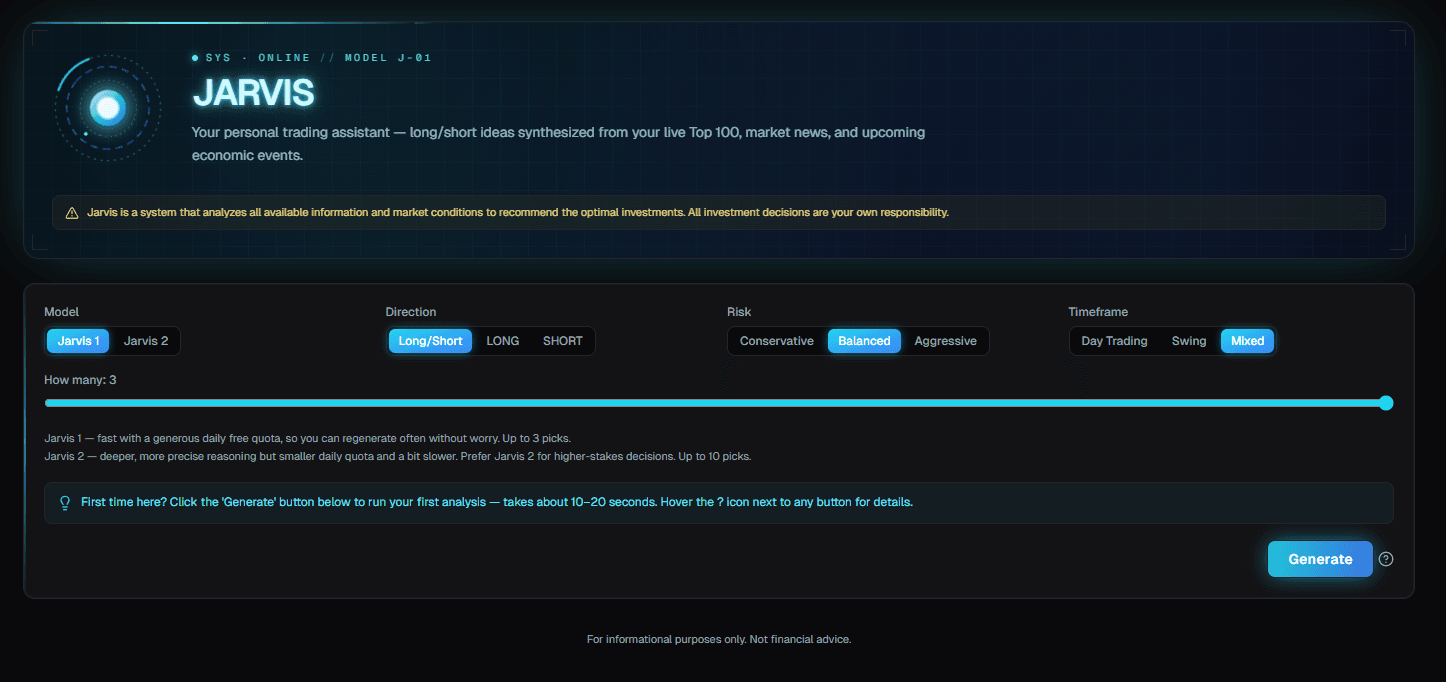Select Day Trading timeframe

tap(1114, 341)
